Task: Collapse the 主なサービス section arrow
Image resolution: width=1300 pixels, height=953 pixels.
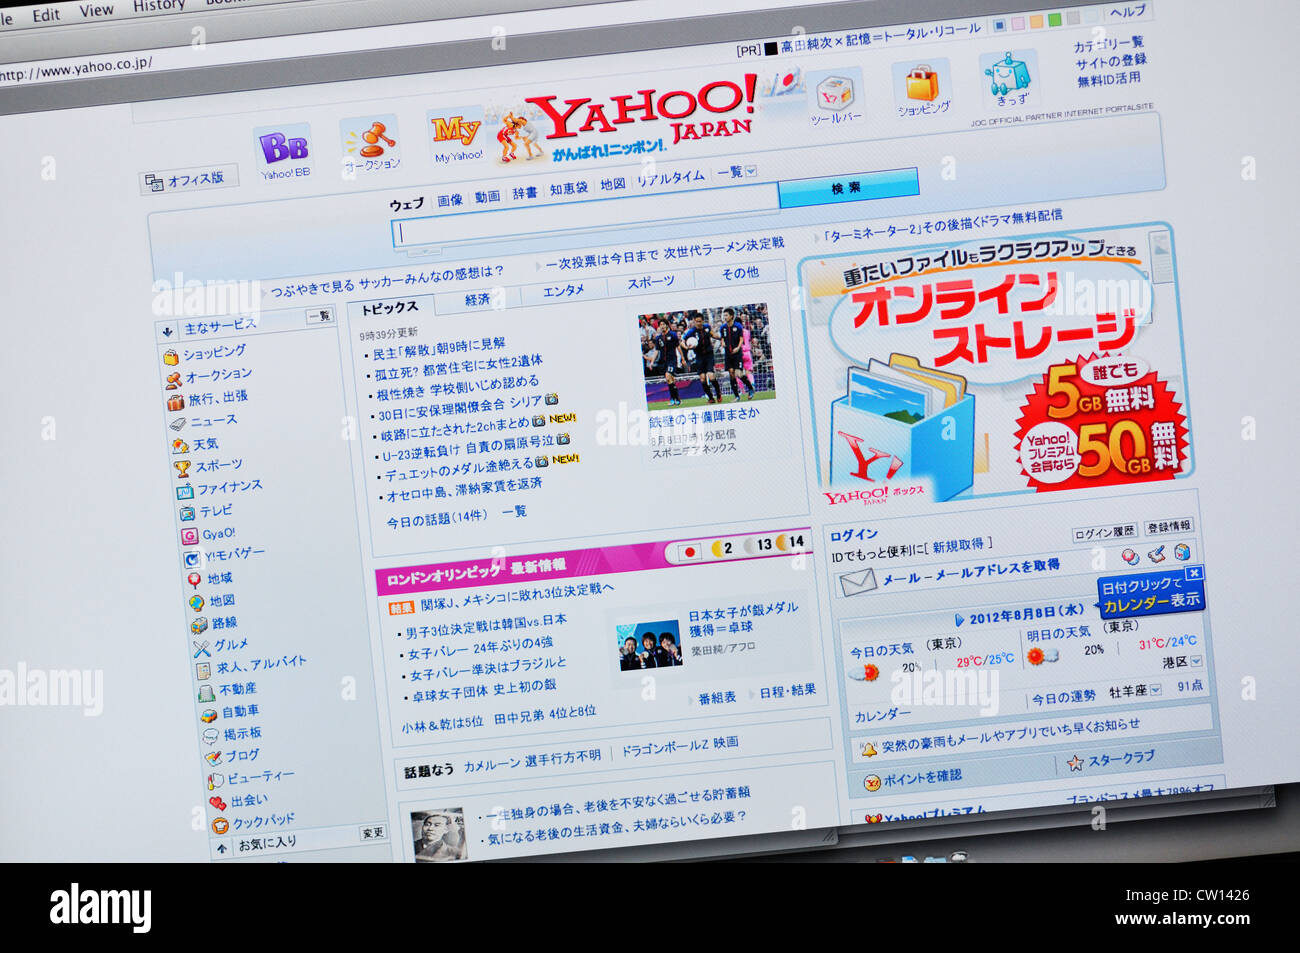Action: (168, 331)
